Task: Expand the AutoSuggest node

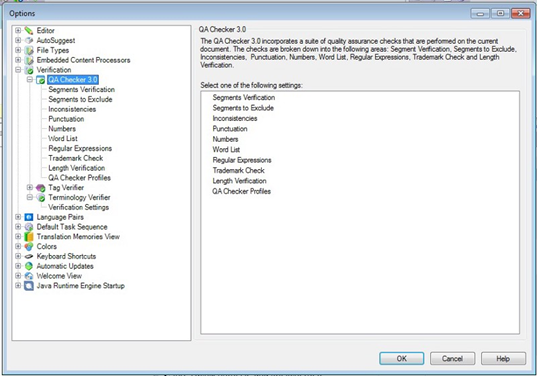Action: (x=18, y=40)
